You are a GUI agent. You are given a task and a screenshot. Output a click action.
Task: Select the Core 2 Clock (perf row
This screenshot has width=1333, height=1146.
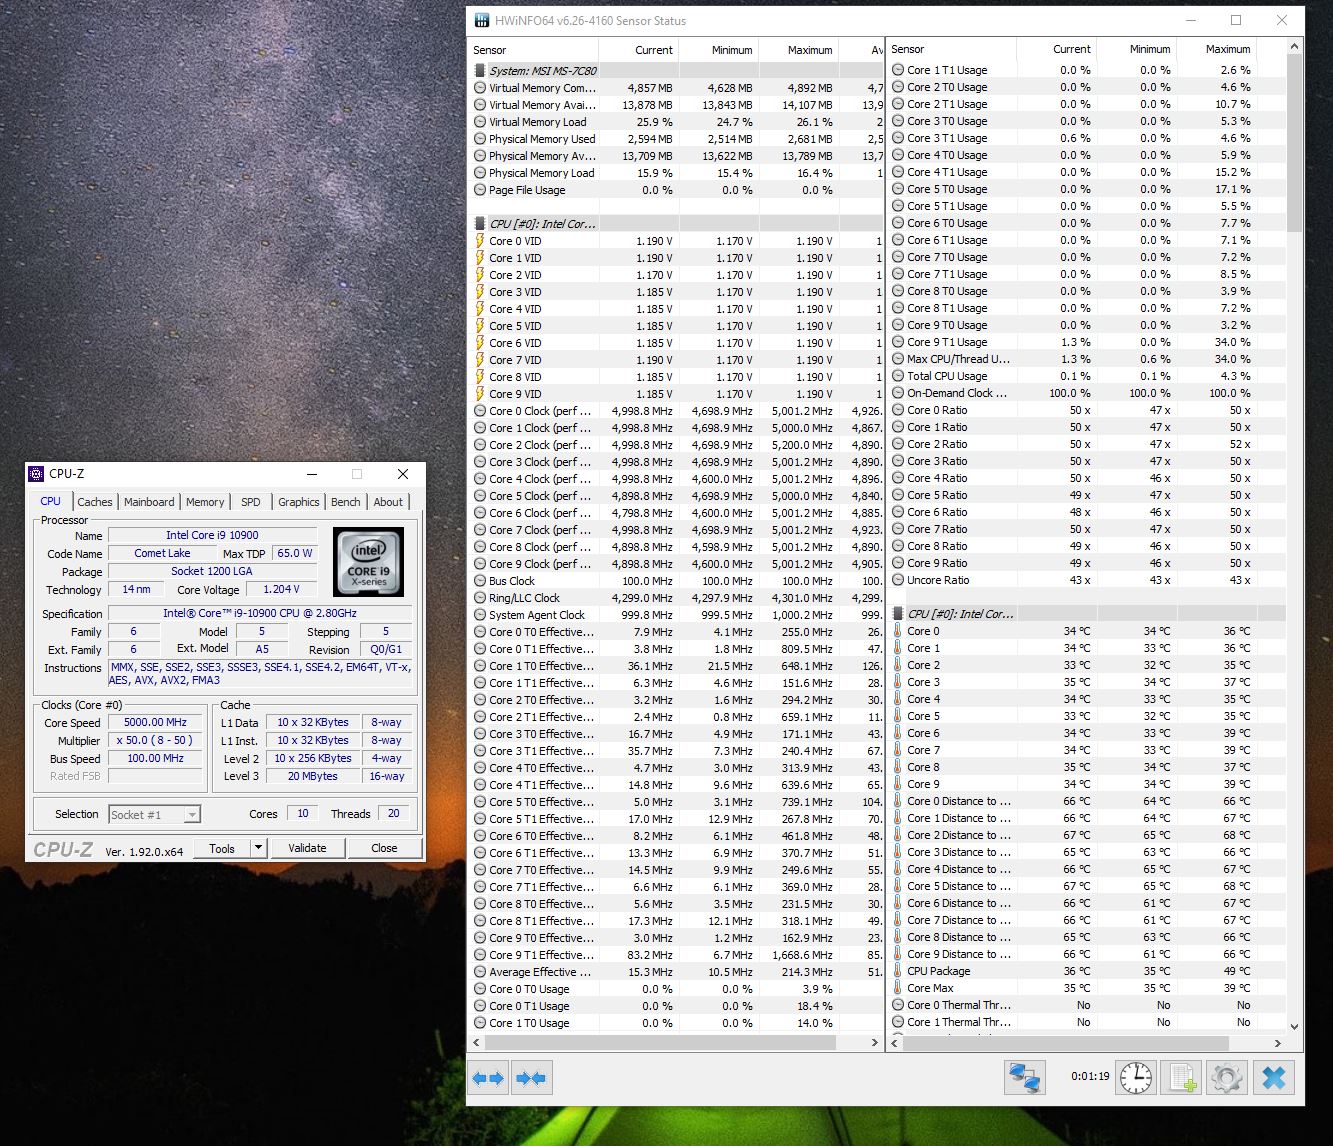coord(677,445)
